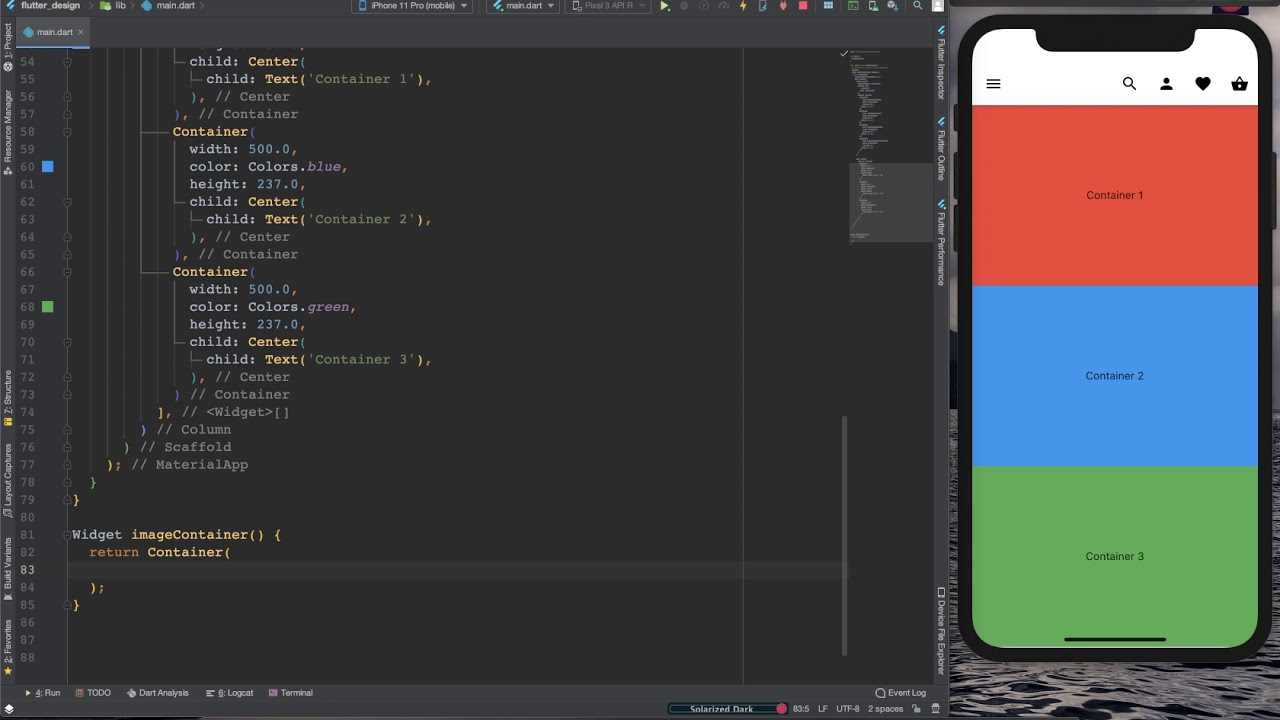Viewport: 1280px width, 720px height.
Task: Toggle the read-only lock icon in status bar
Action: (x=918, y=709)
